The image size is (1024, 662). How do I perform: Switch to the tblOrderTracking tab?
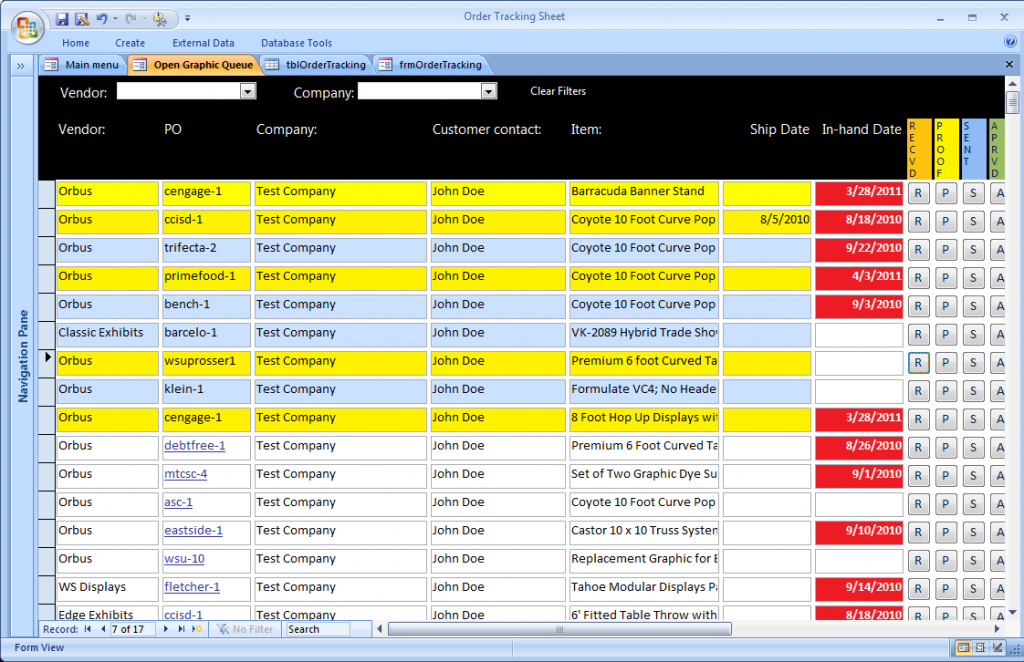pyautogui.click(x=316, y=65)
